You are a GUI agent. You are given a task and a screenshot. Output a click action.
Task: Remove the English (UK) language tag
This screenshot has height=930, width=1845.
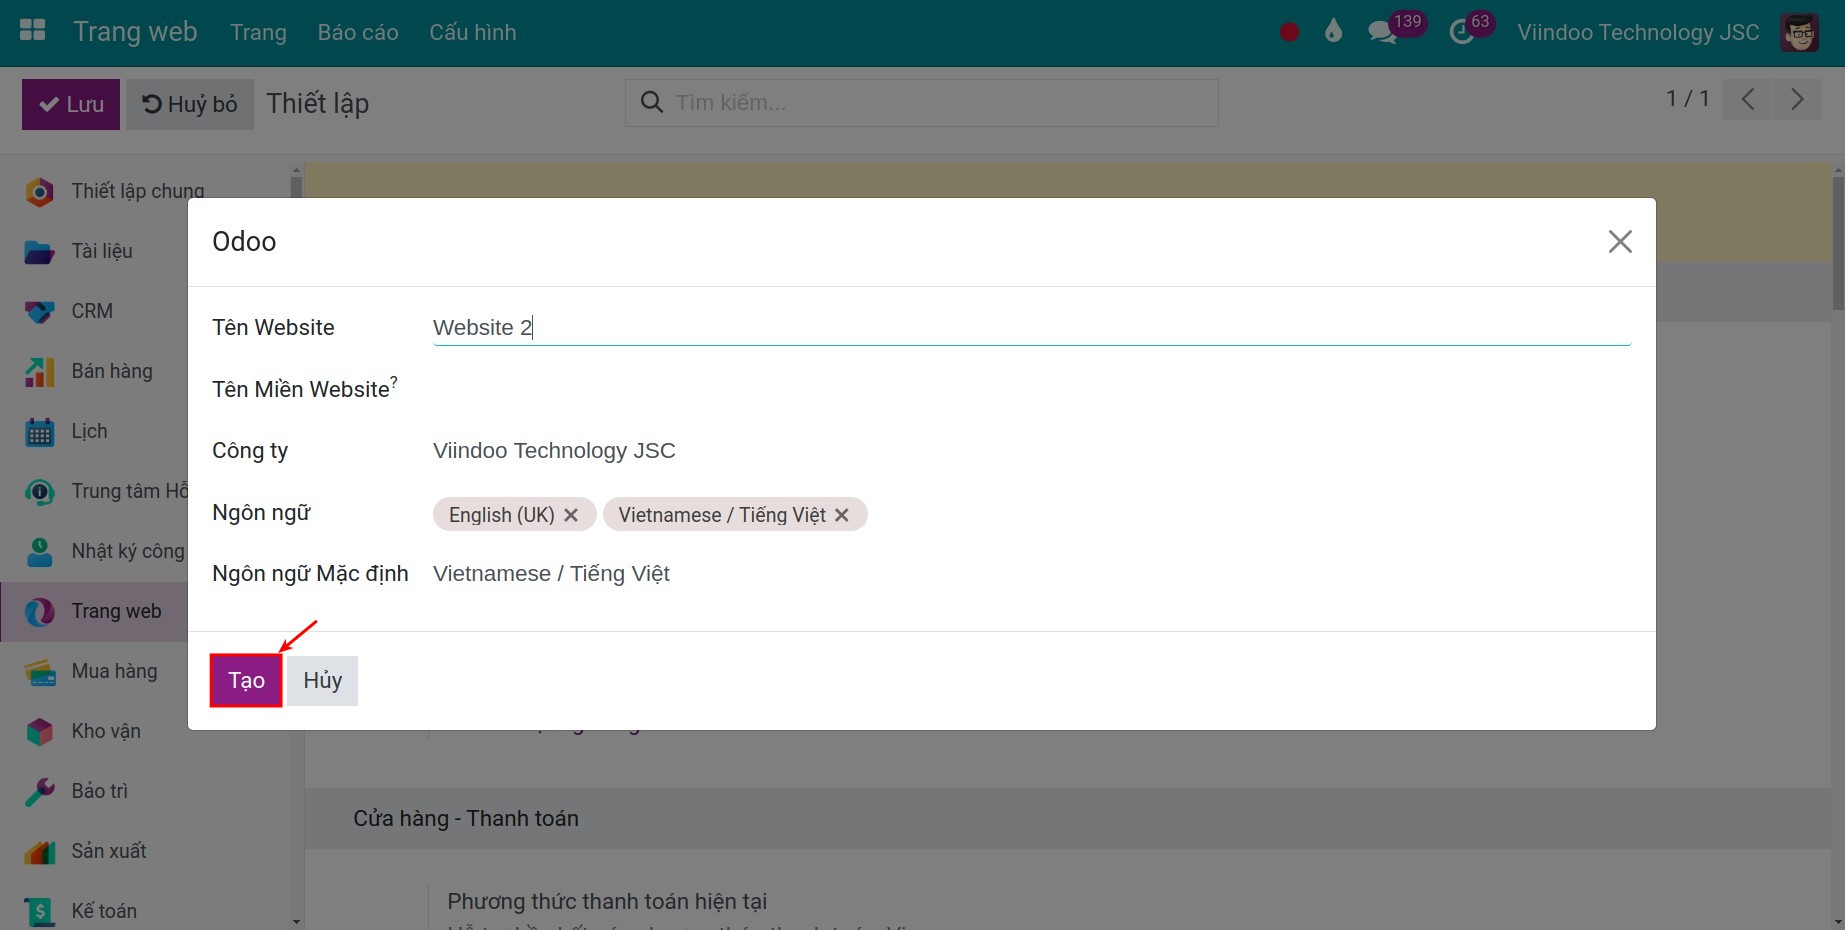[x=571, y=515]
